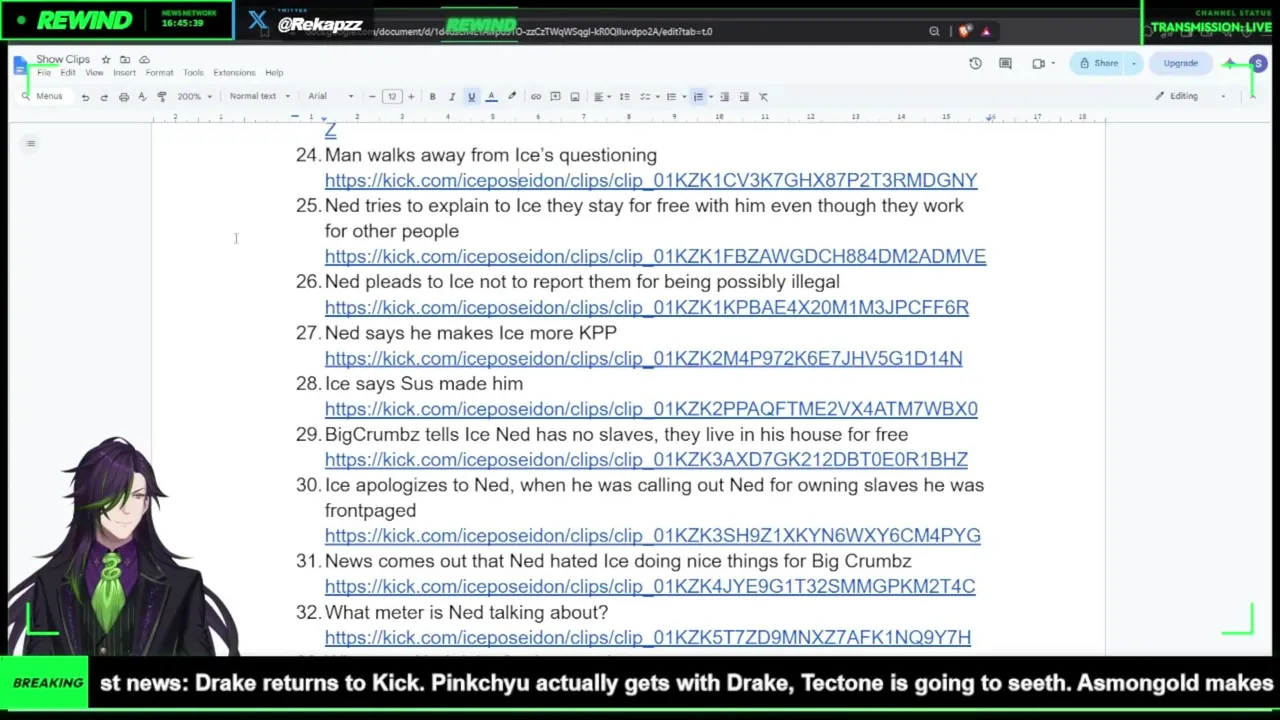Open clip link under item 26
This screenshot has width=1280, height=720.
[647, 308]
